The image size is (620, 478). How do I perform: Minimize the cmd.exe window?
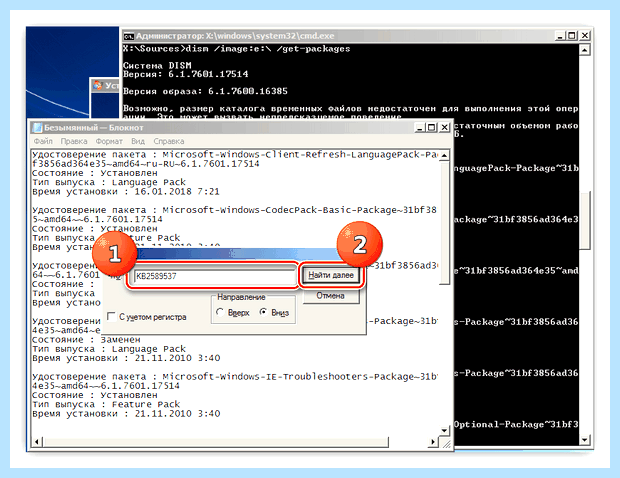click(560, 36)
